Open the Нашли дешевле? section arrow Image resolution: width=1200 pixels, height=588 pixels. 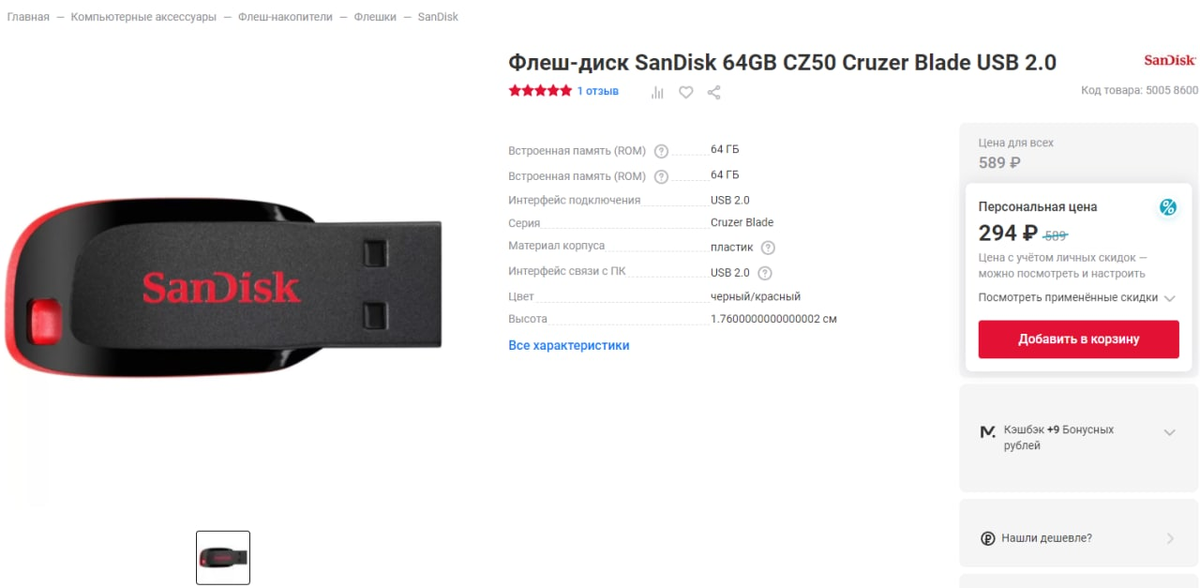[x=1170, y=538]
